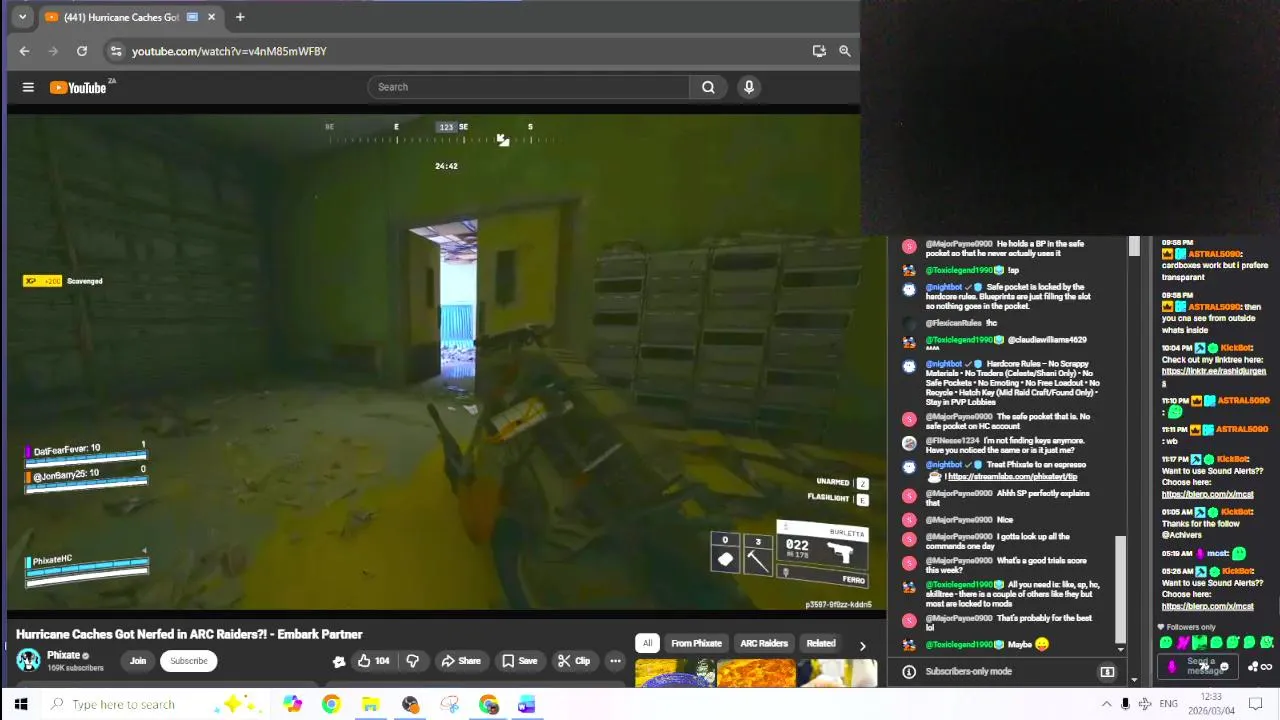This screenshot has height=720, width=1280.
Task: Open the Phixate channel name link
Action: coord(63,655)
